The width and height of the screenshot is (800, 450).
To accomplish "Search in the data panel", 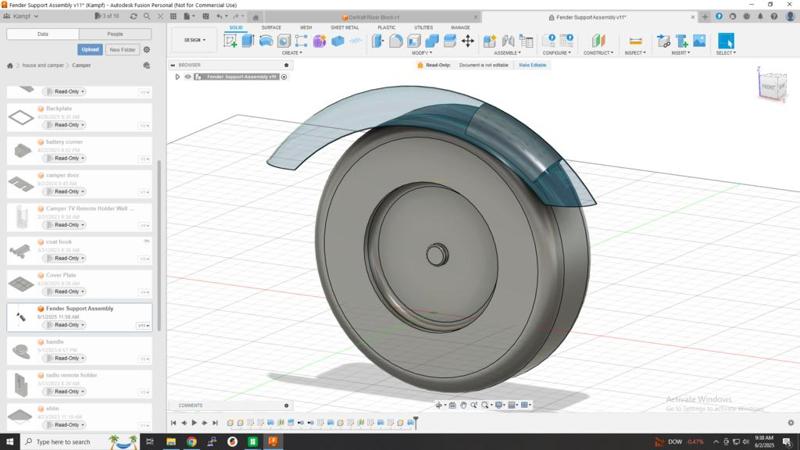I will tap(147, 16).
